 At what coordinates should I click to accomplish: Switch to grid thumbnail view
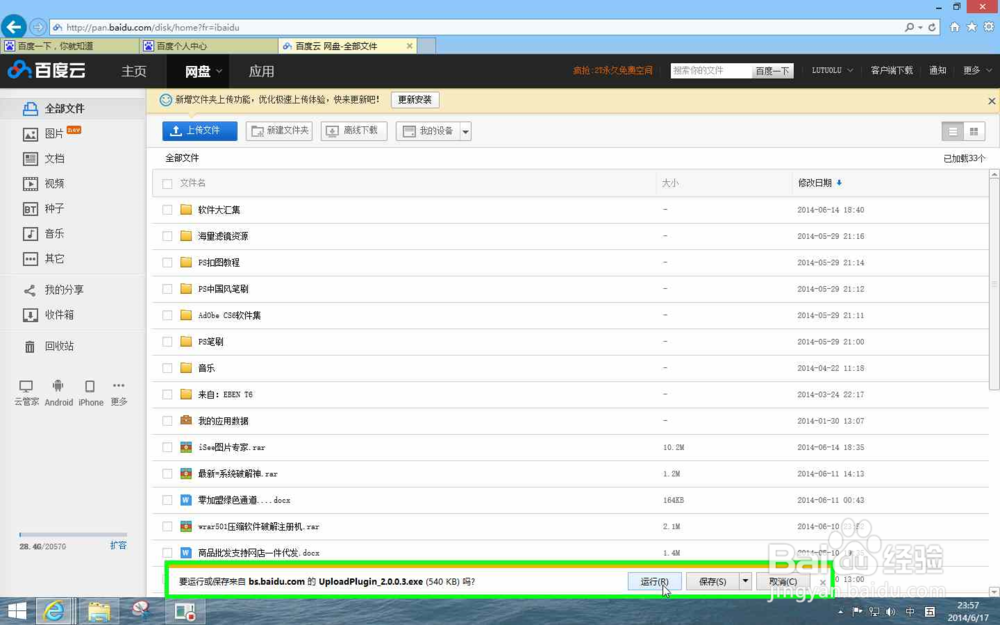tap(974, 131)
